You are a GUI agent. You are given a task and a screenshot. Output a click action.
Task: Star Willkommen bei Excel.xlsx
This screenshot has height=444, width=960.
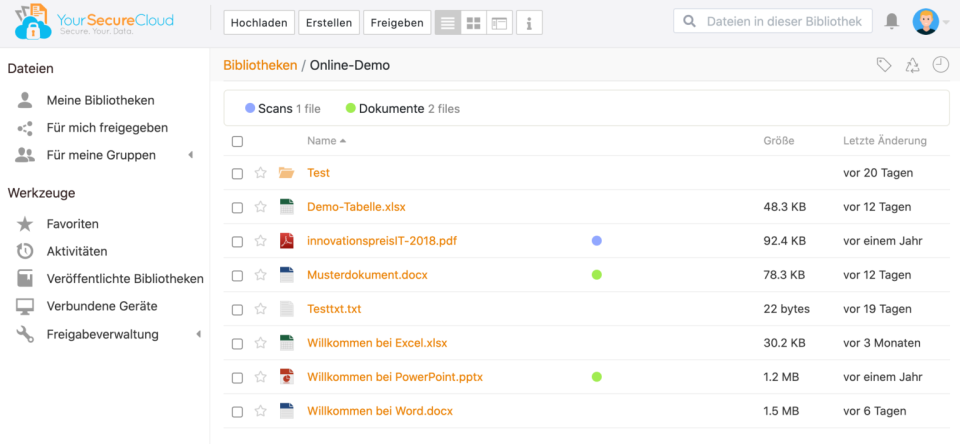(261, 343)
